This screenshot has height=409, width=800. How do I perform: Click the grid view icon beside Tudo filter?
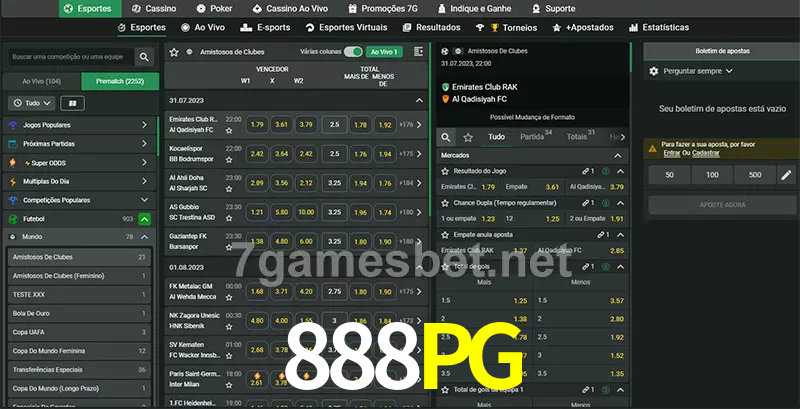72,104
